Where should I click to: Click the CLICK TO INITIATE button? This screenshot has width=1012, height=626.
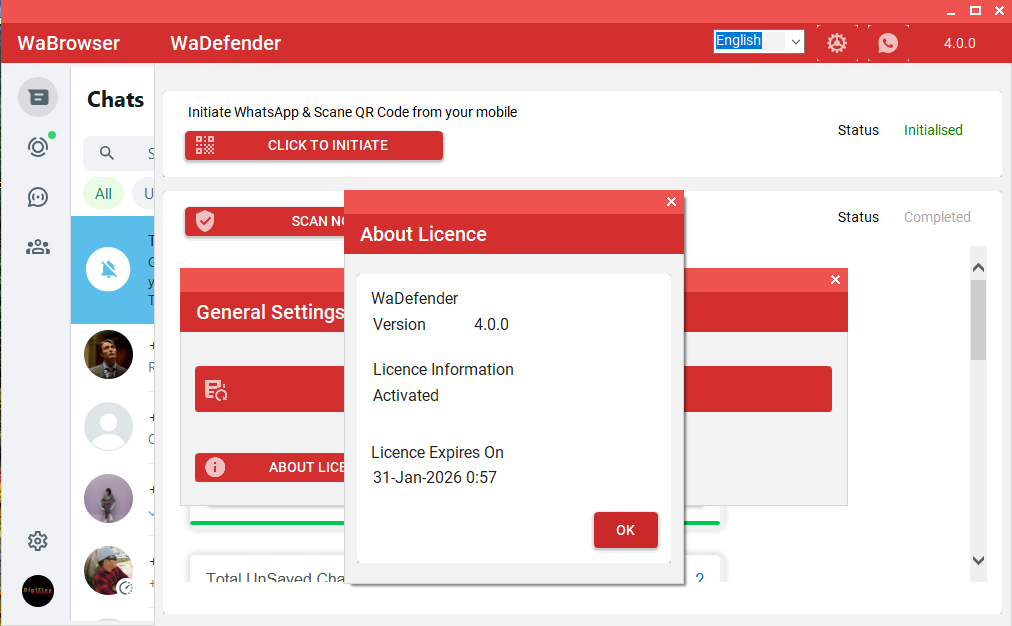click(x=314, y=145)
